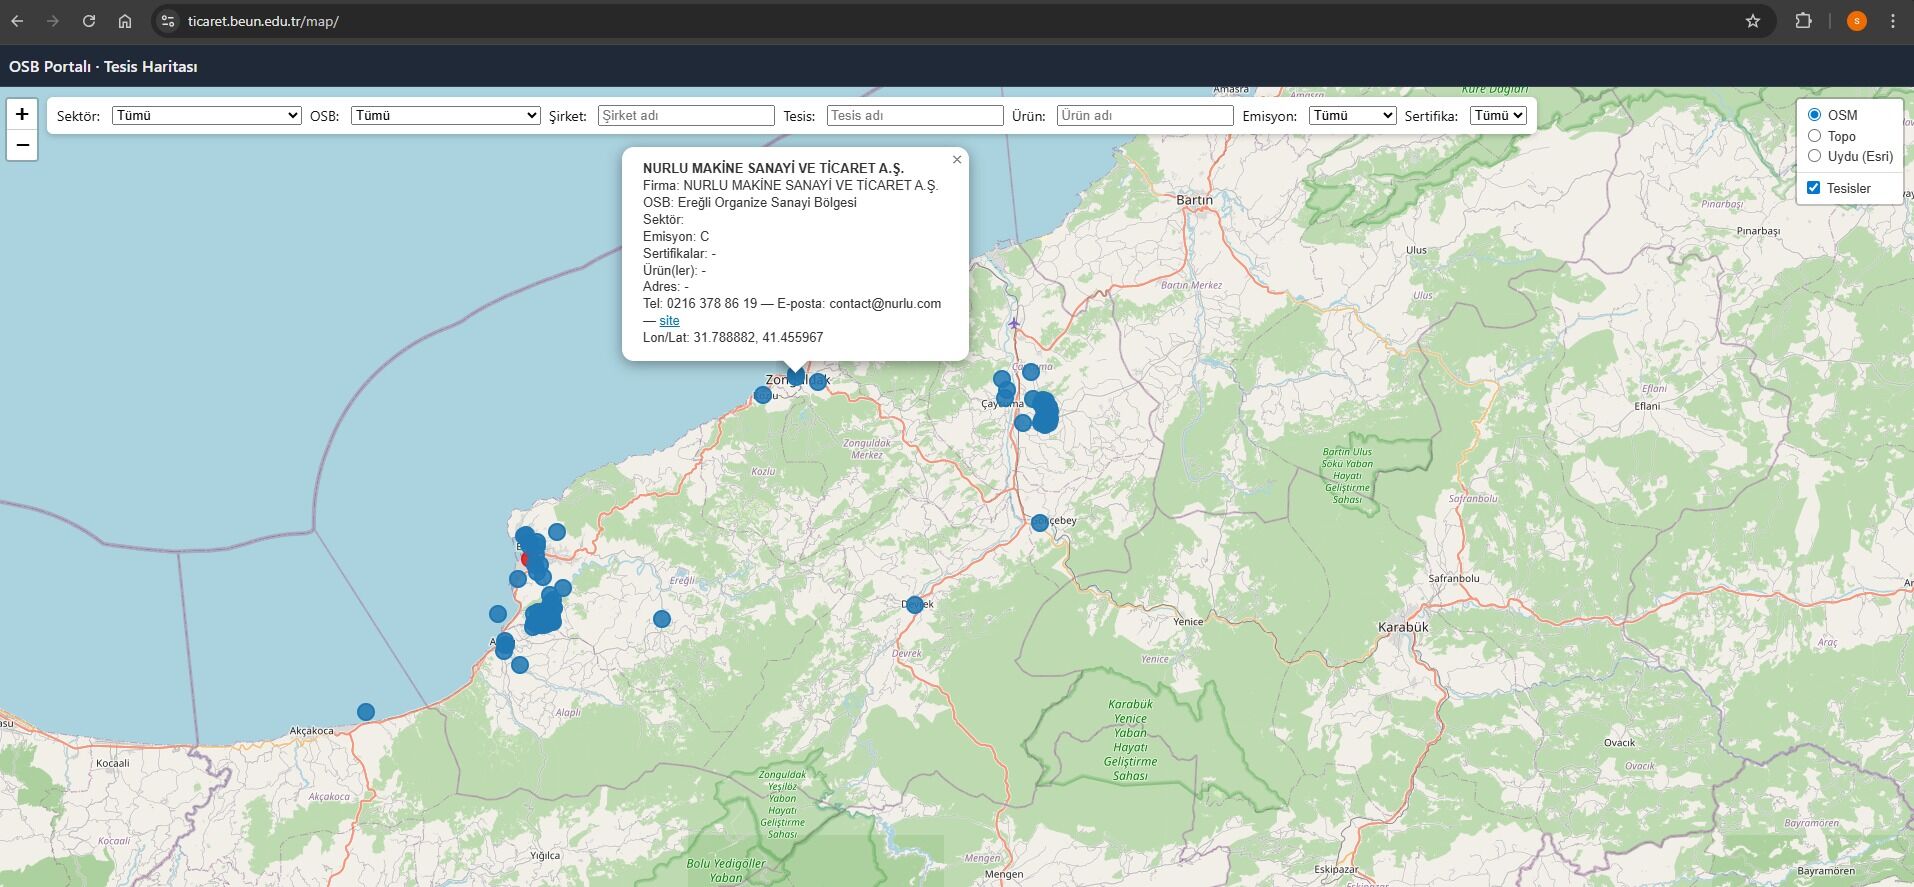
Task: Expand the Sertifika dropdown
Action: [x=1497, y=116]
